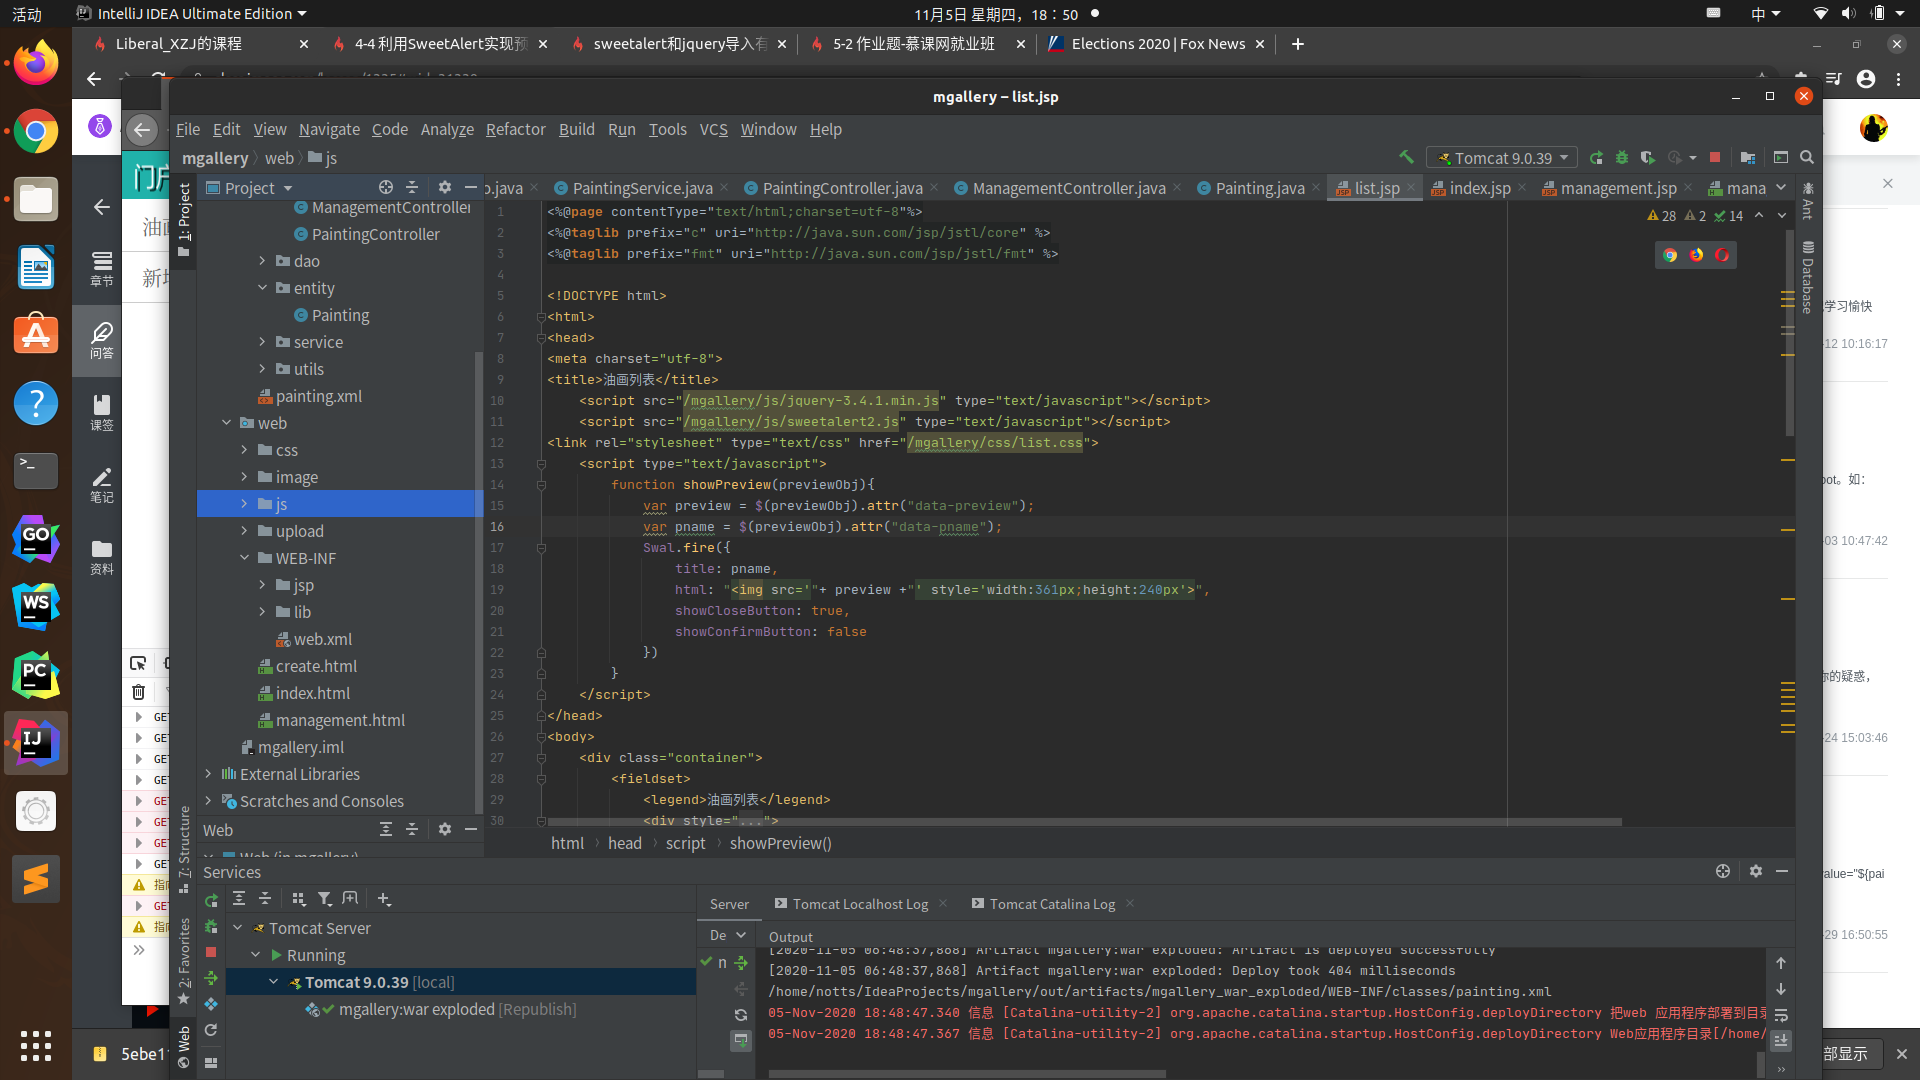Switch to PaintingController.java tab
The height and width of the screenshot is (1080, 1920).
[842, 188]
